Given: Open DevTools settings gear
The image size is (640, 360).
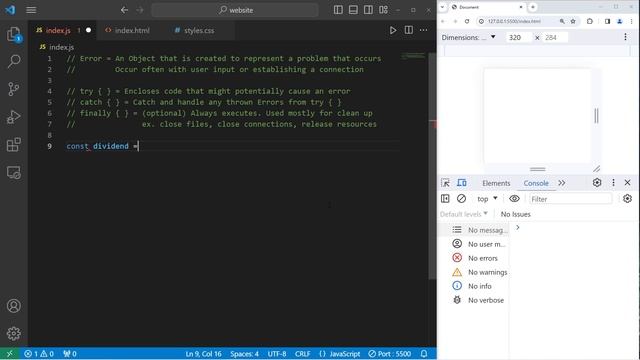Looking at the screenshot, I should (x=597, y=182).
